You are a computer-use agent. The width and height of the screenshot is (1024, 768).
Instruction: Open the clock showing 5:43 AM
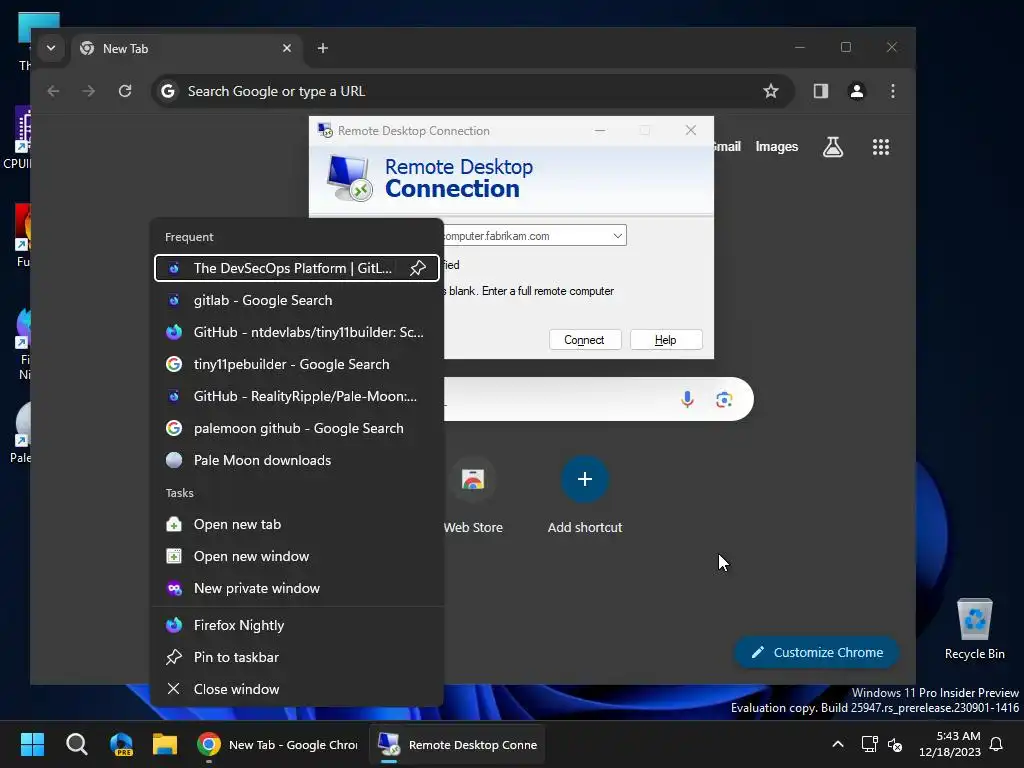click(x=950, y=744)
